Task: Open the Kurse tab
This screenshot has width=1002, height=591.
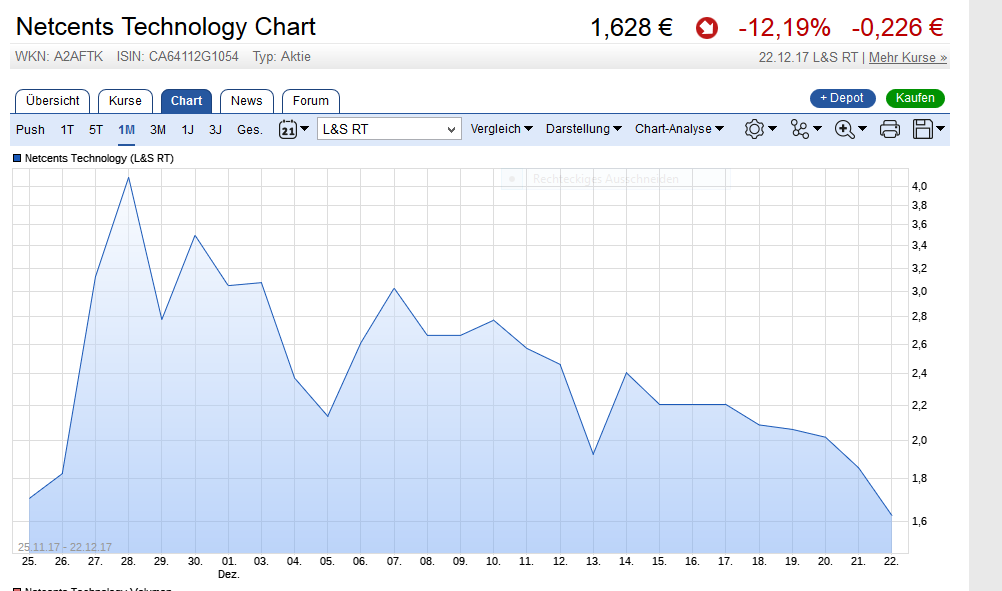Action: click(x=125, y=101)
